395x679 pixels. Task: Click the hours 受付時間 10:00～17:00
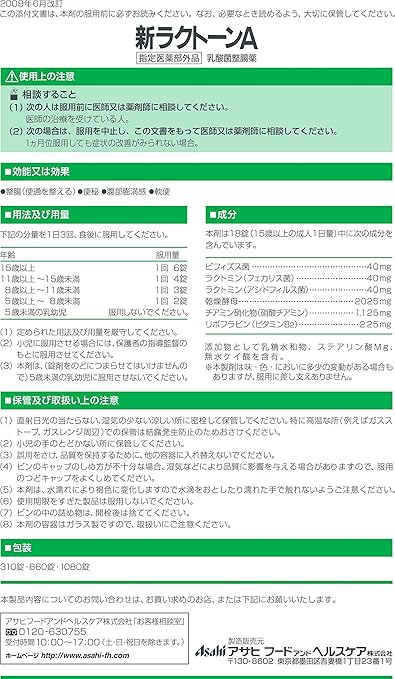(x=53, y=642)
